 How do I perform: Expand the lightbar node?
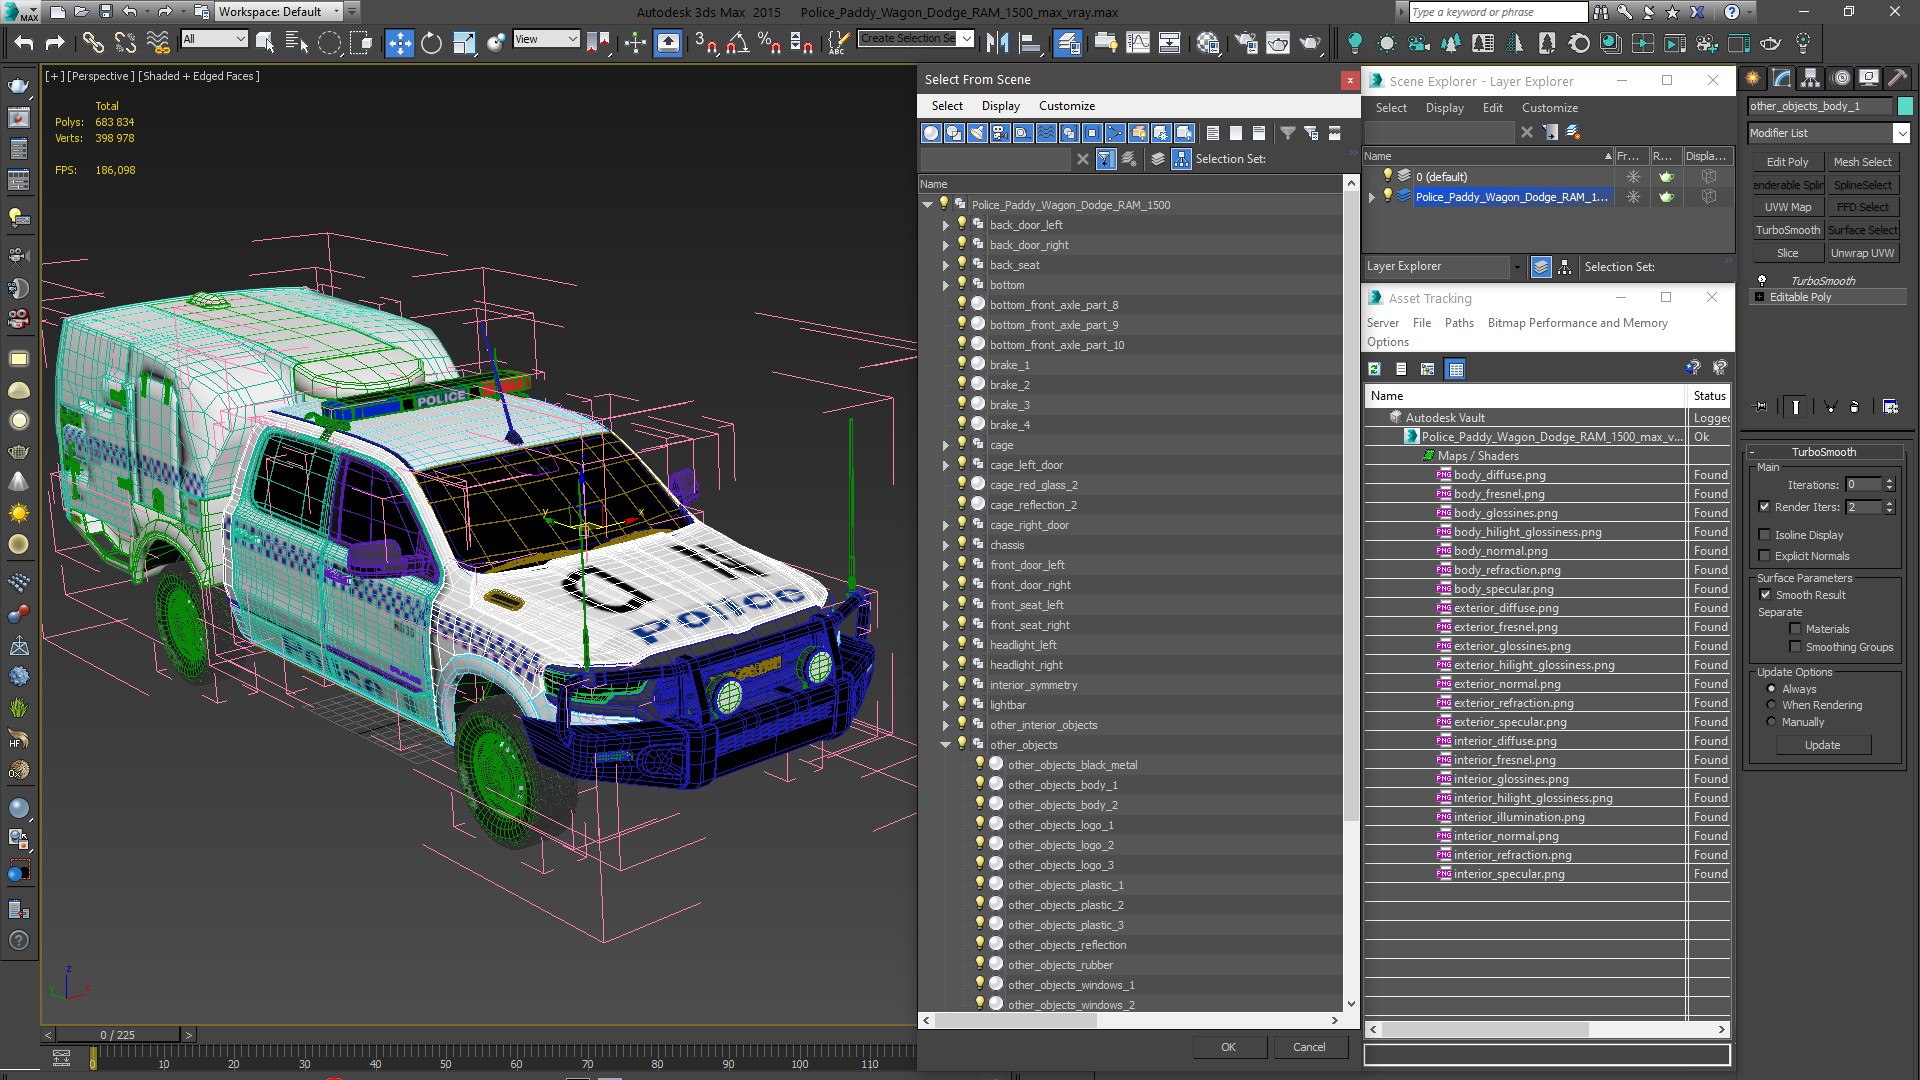(945, 705)
